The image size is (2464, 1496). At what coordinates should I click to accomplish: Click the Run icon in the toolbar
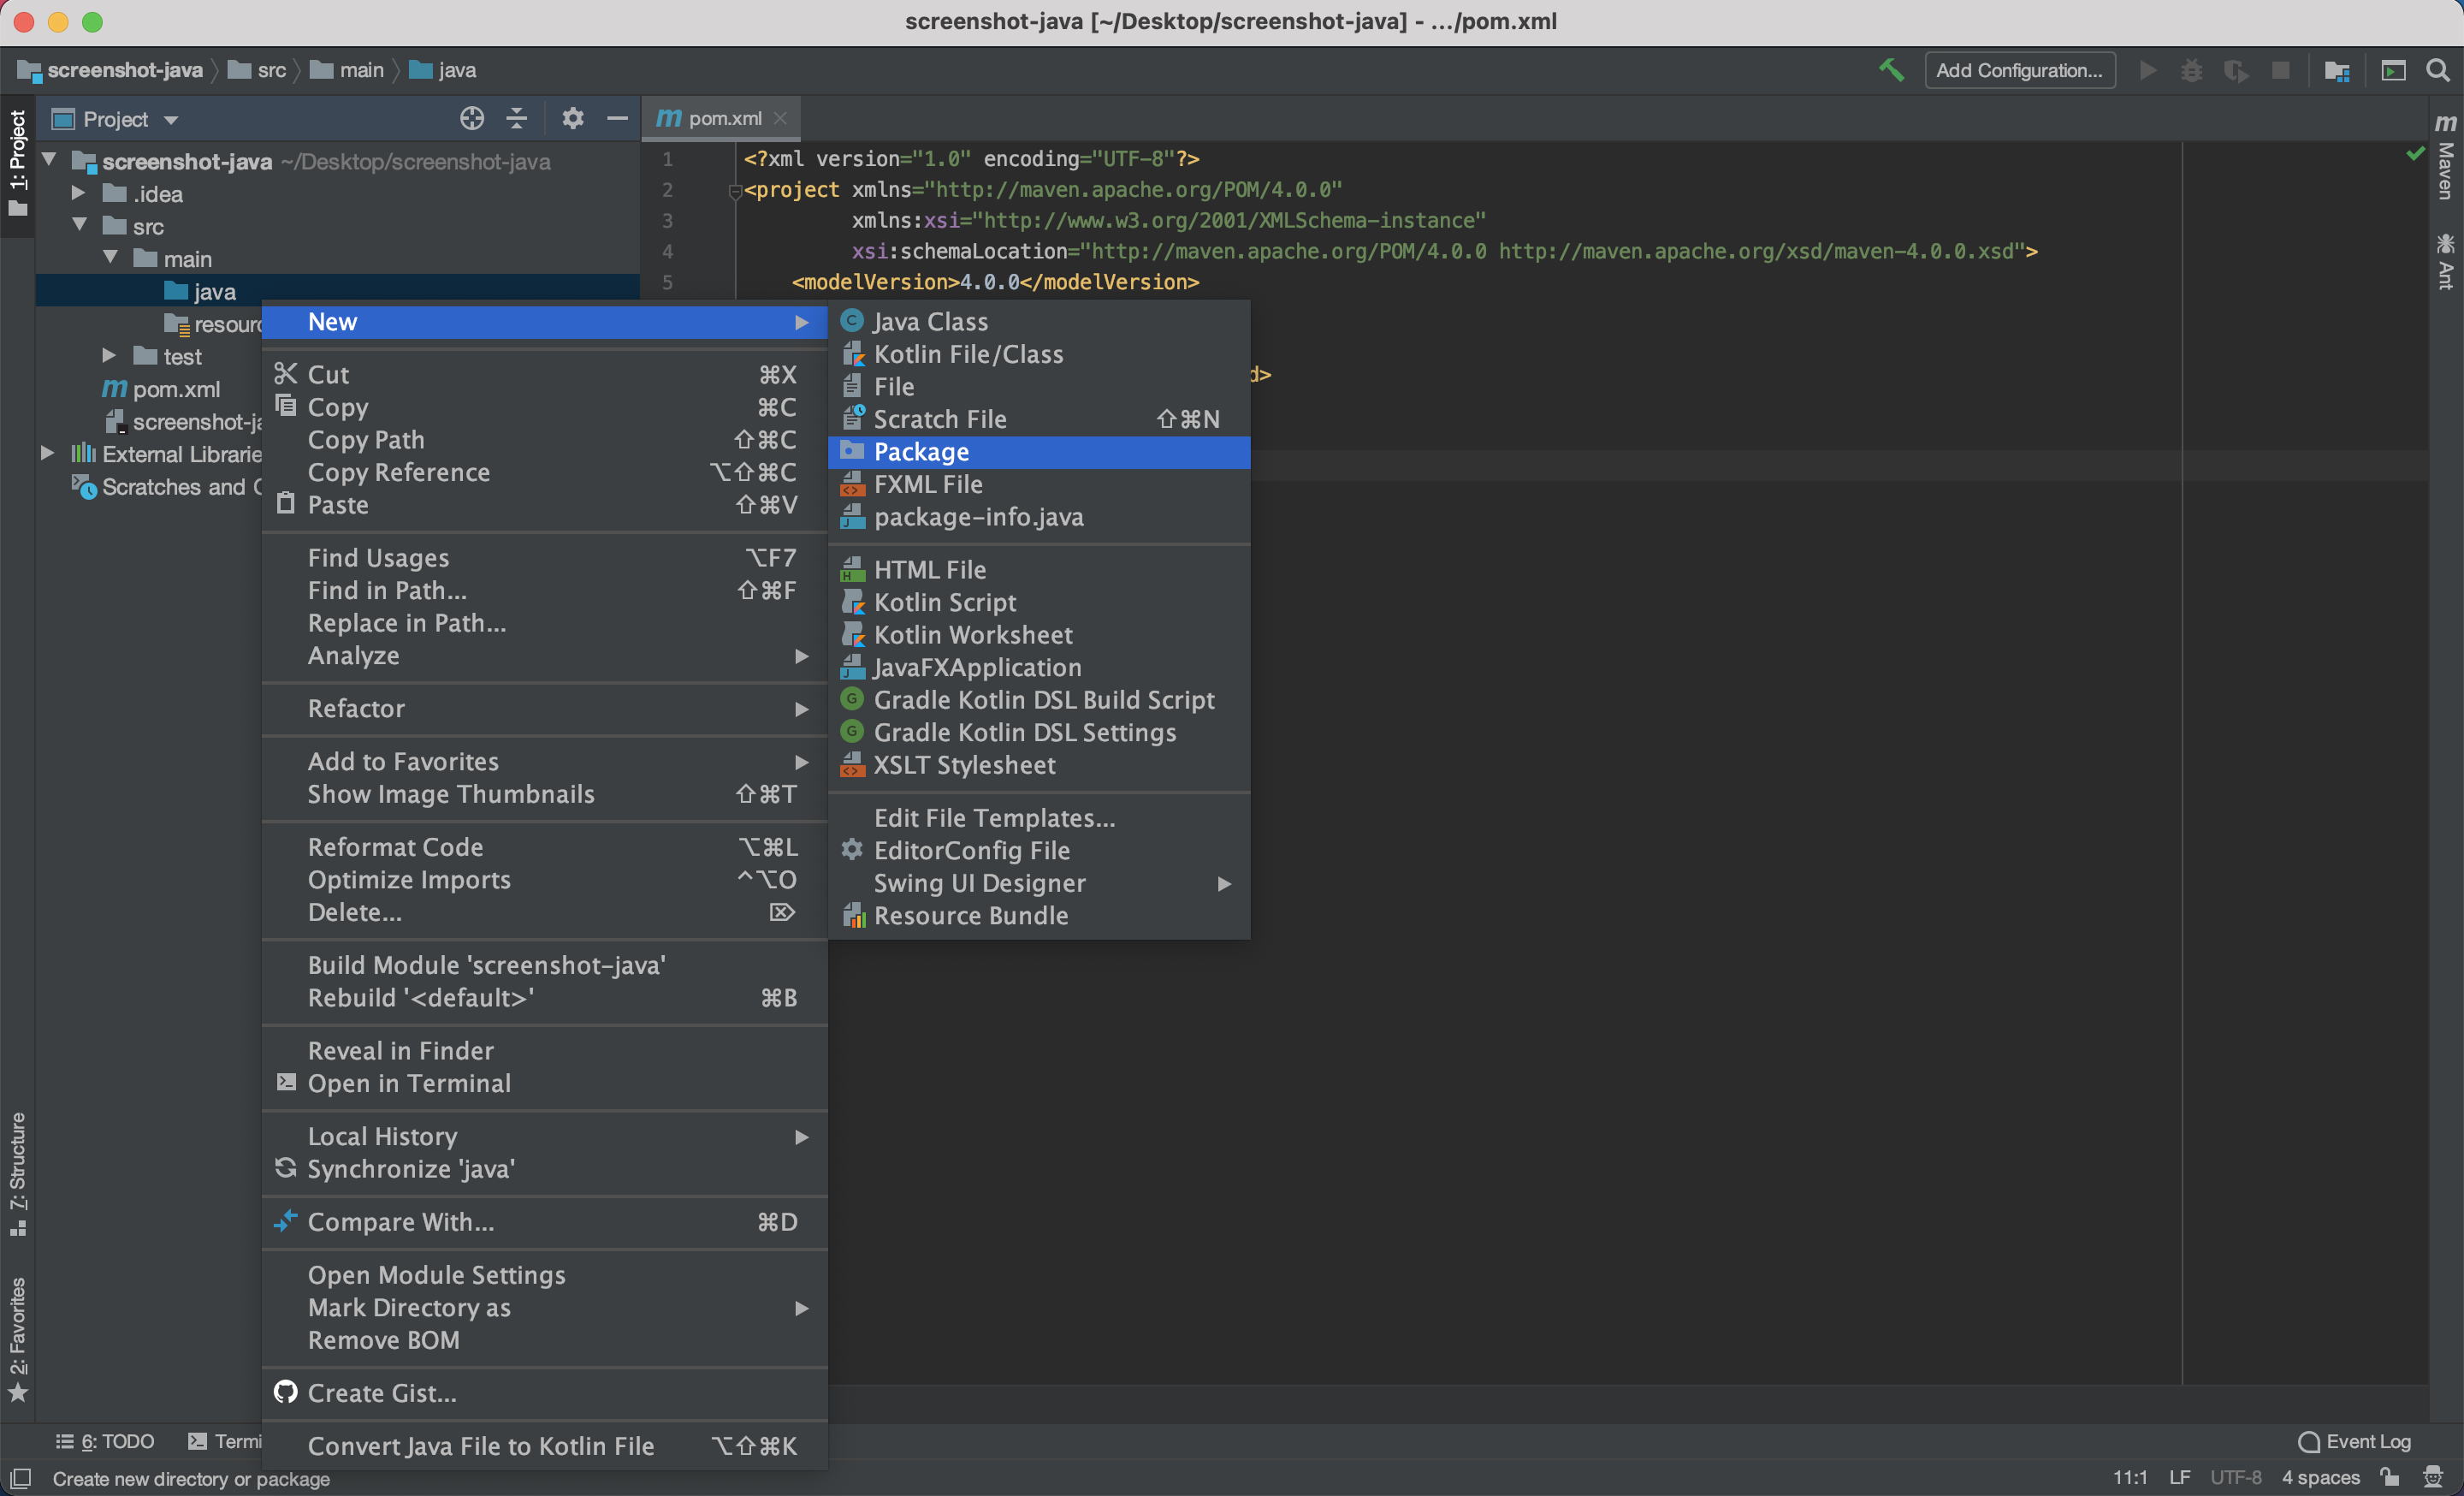2149,70
